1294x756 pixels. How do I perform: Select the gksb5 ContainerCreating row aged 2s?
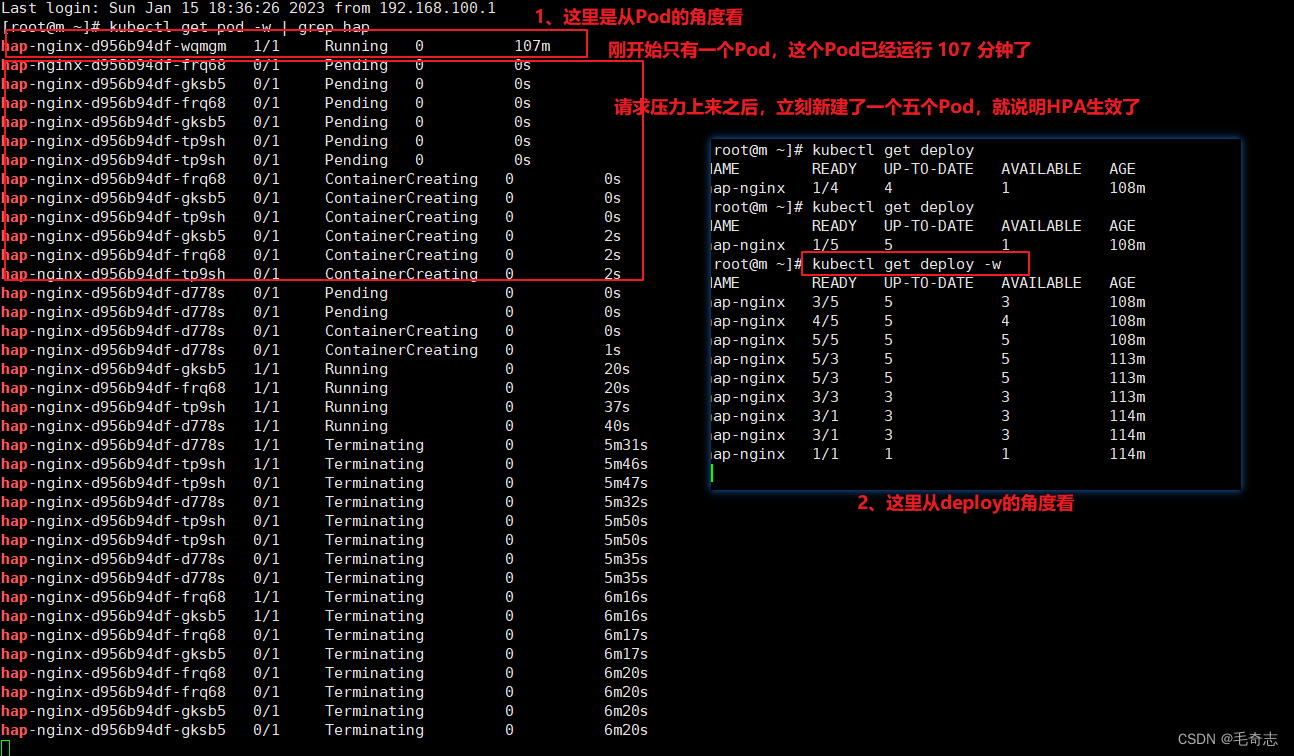pyautogui.click(x=311, y=236)
